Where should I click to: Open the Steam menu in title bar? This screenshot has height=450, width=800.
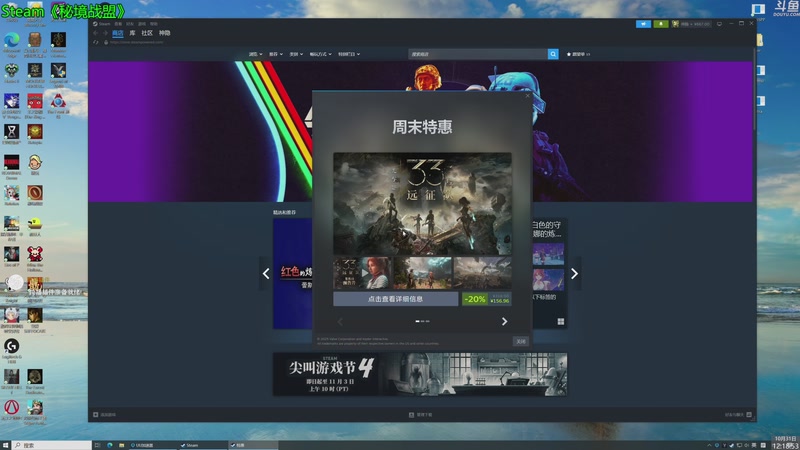(102, 24)
